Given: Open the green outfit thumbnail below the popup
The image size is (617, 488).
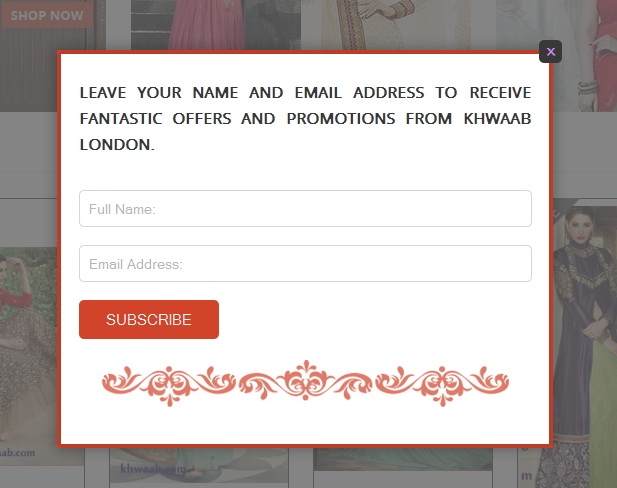Looking at the screenshot, I should tap(403, 459).
